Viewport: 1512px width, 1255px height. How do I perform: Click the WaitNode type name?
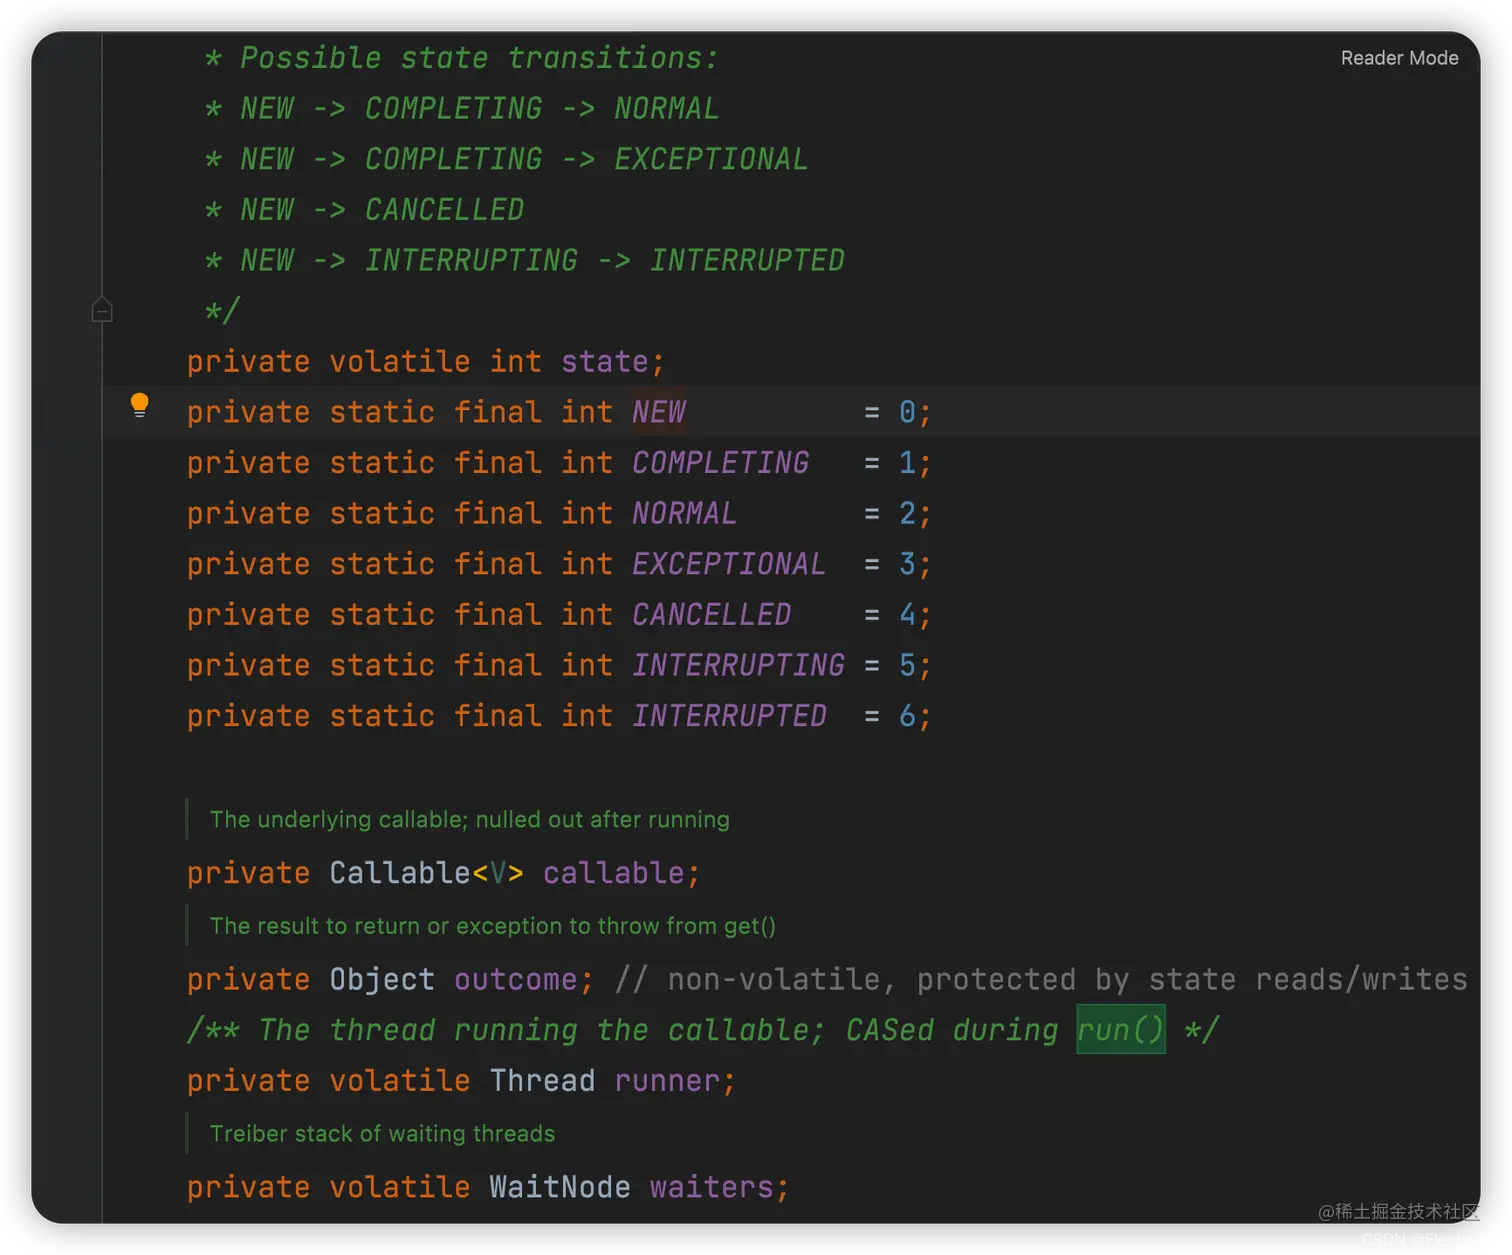click(x=559, y=1187)
